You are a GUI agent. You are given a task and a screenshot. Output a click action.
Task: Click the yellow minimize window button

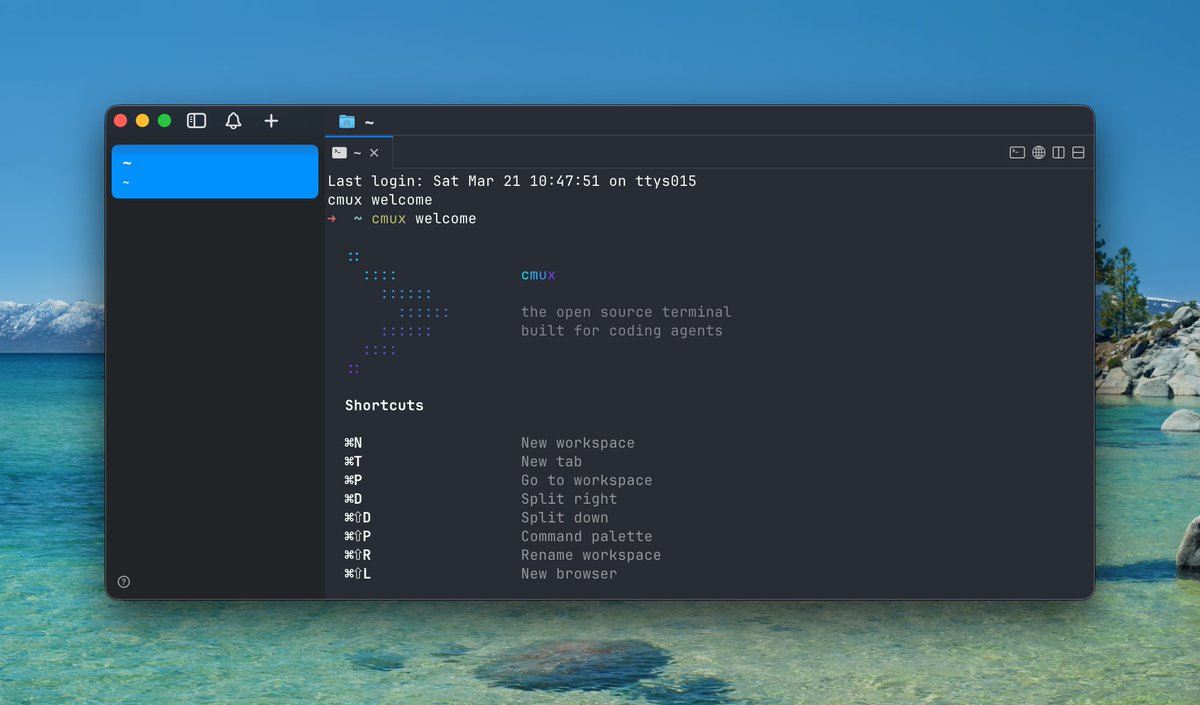click(142, 121)
